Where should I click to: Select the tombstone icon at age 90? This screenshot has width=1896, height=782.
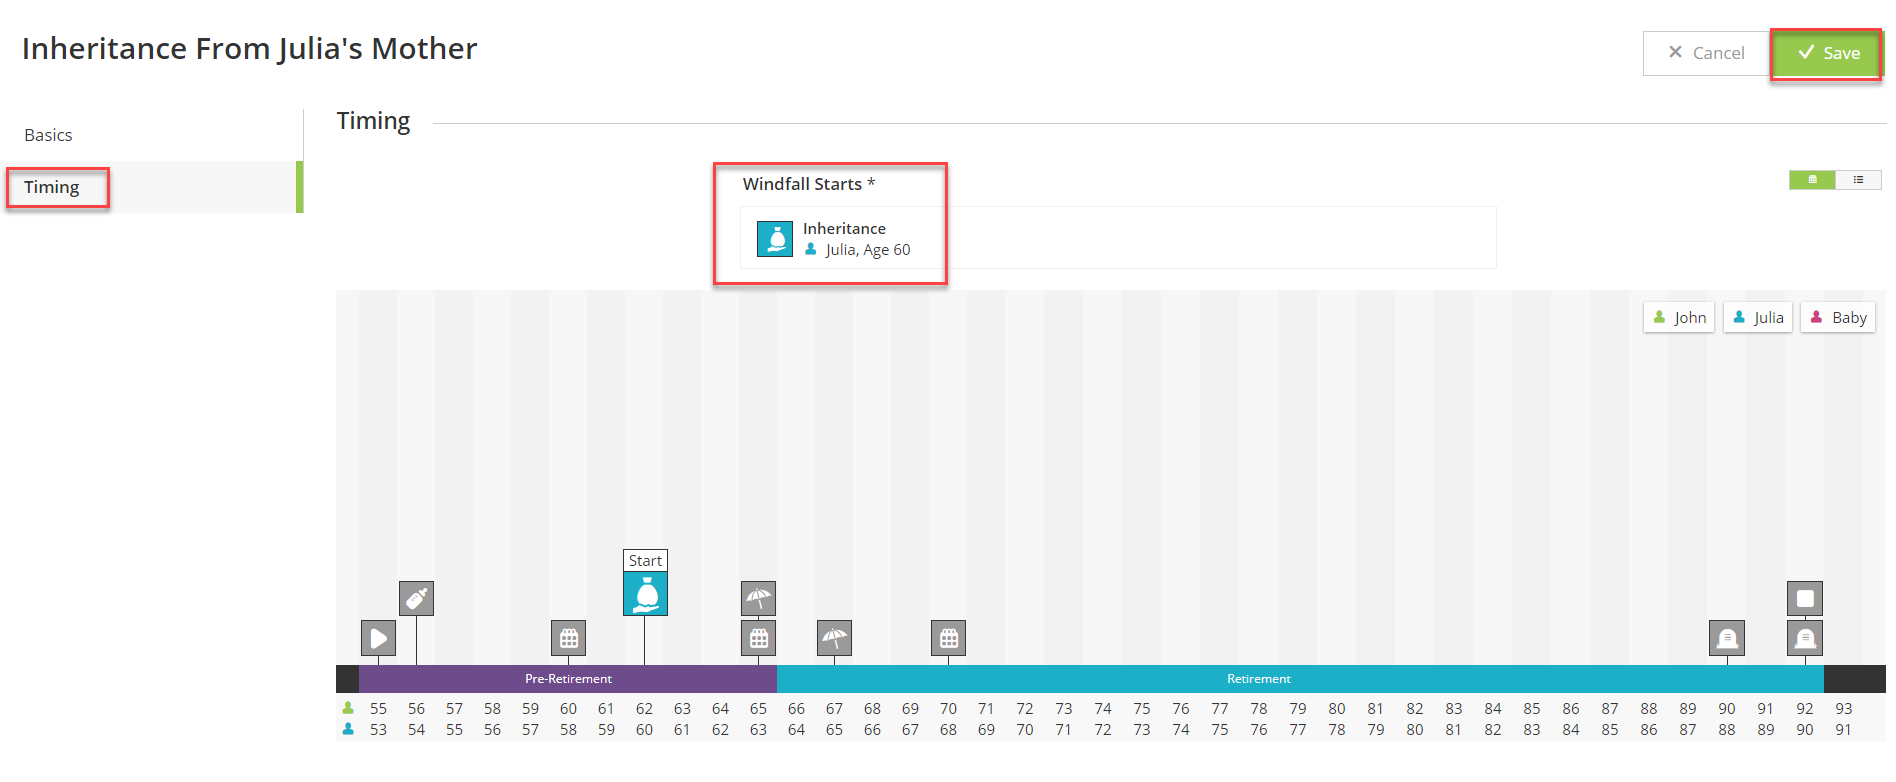click(1727, 638)
